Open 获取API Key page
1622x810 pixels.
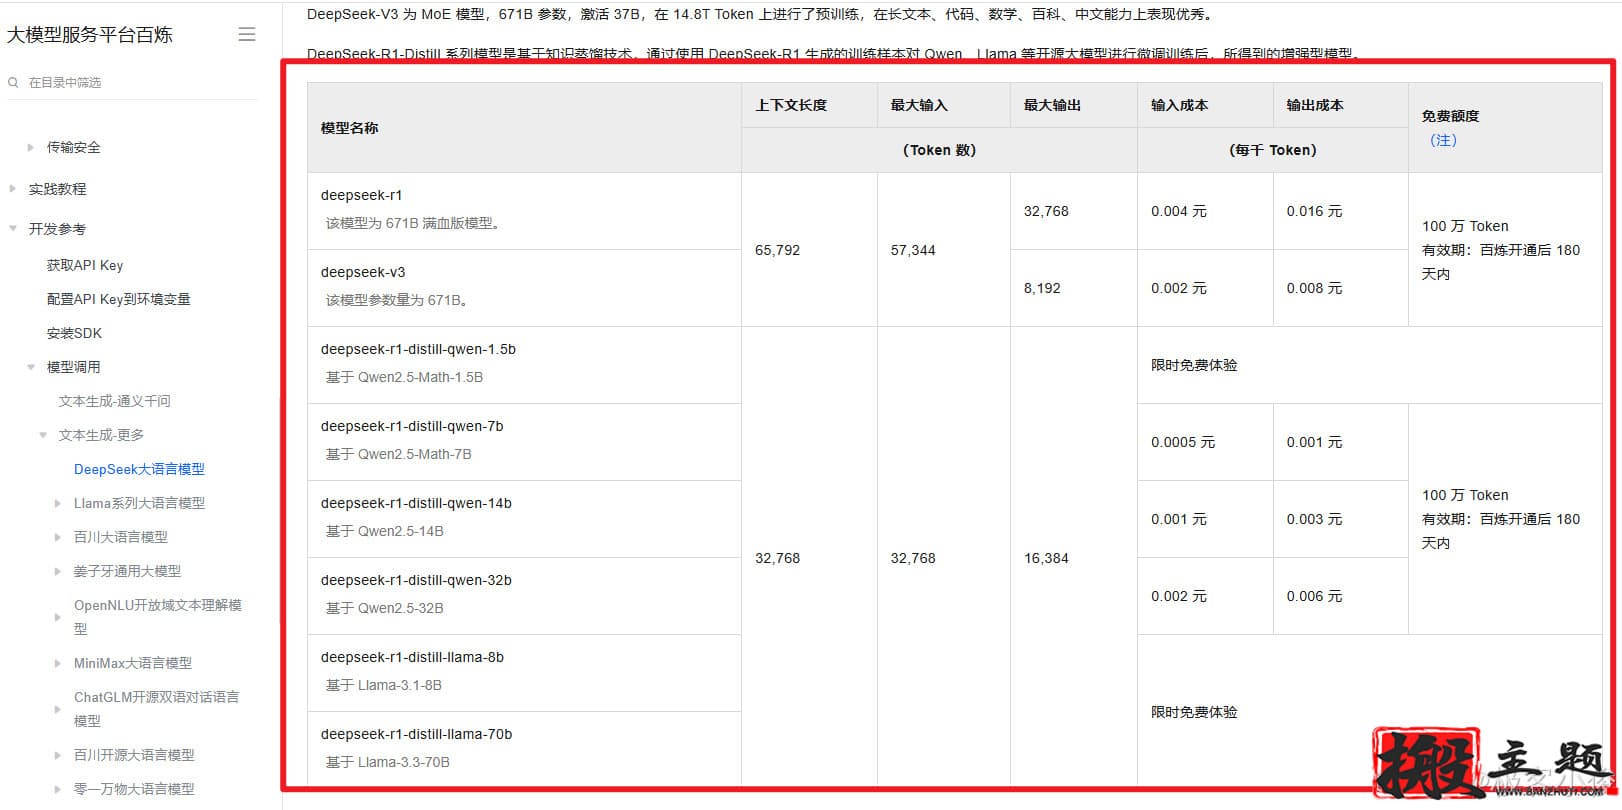pyautogui.click(x=85, y=265)
